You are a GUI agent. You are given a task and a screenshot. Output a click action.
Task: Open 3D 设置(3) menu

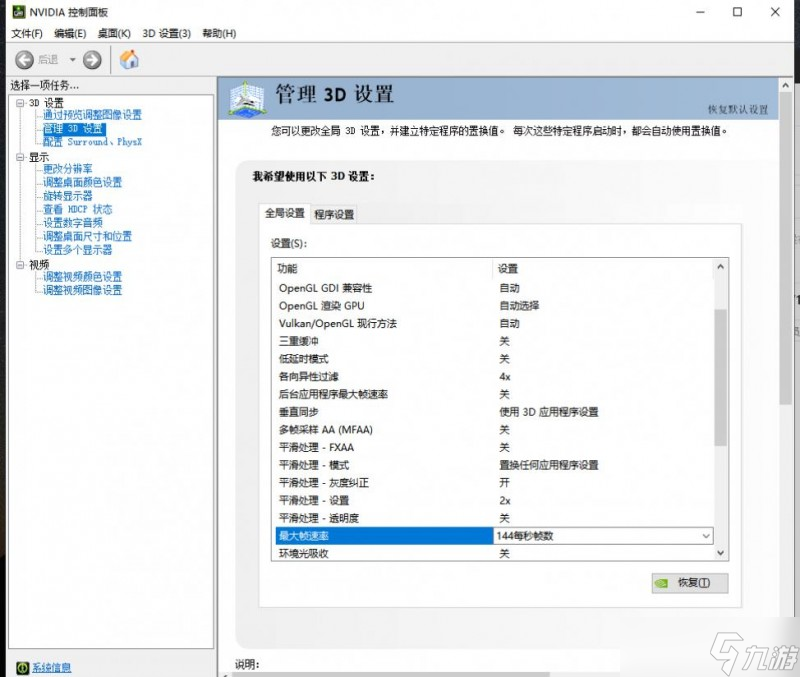pos(166,34)
